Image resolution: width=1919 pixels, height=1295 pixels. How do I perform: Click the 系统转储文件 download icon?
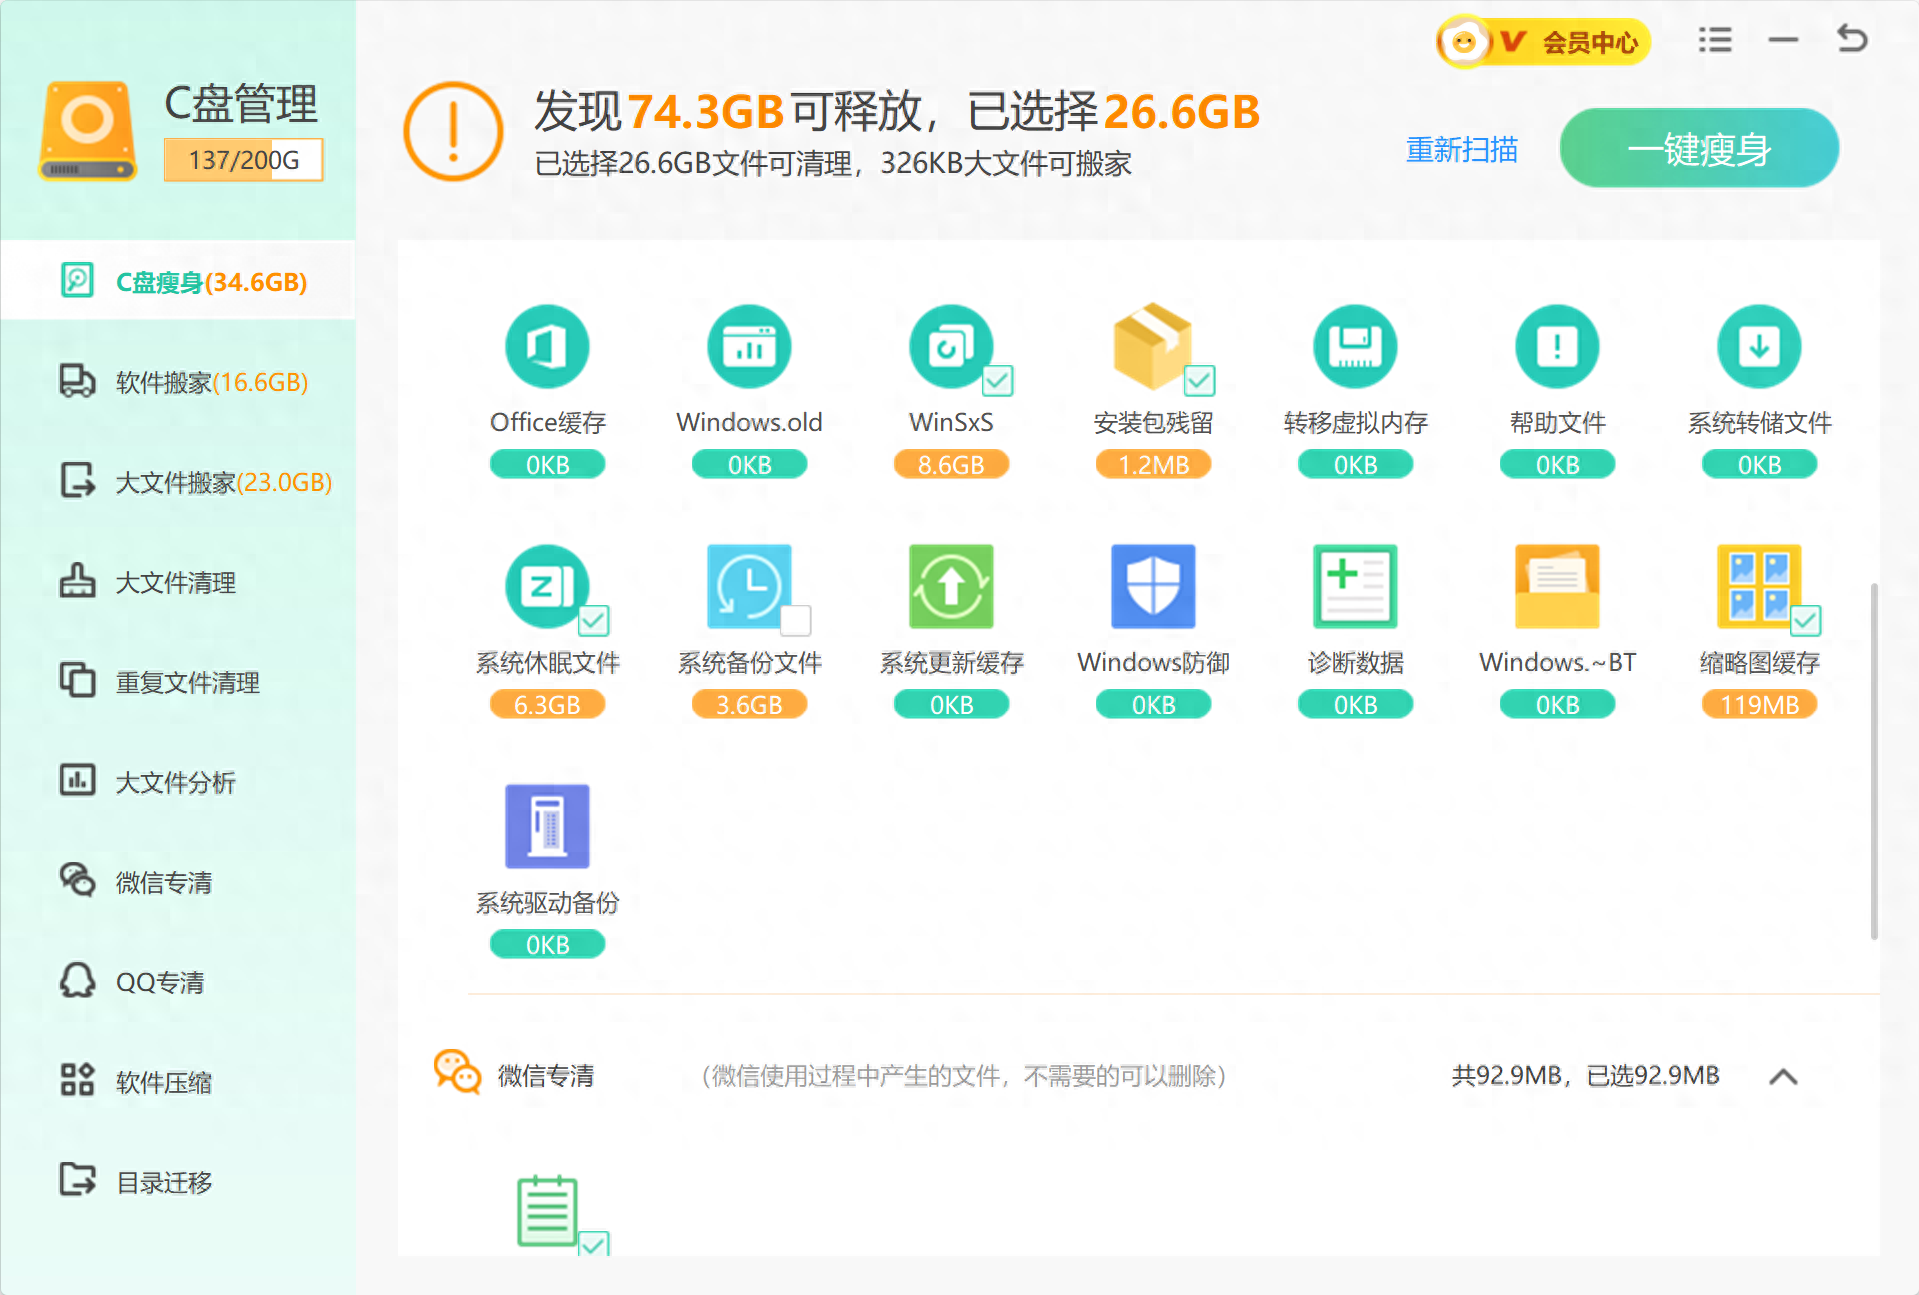1759,347
